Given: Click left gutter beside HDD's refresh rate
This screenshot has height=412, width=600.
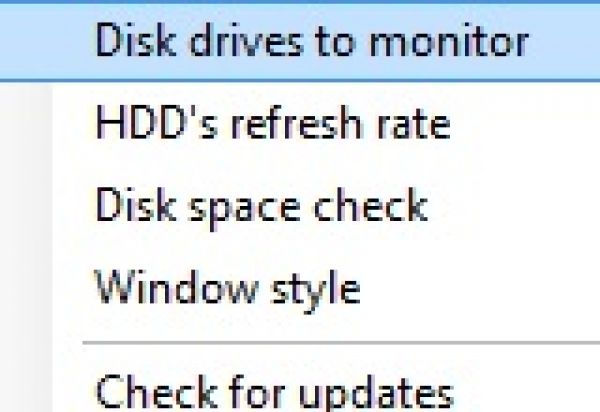Looking at the screenshot, I should pyautogui.click(x=25, y=124).
